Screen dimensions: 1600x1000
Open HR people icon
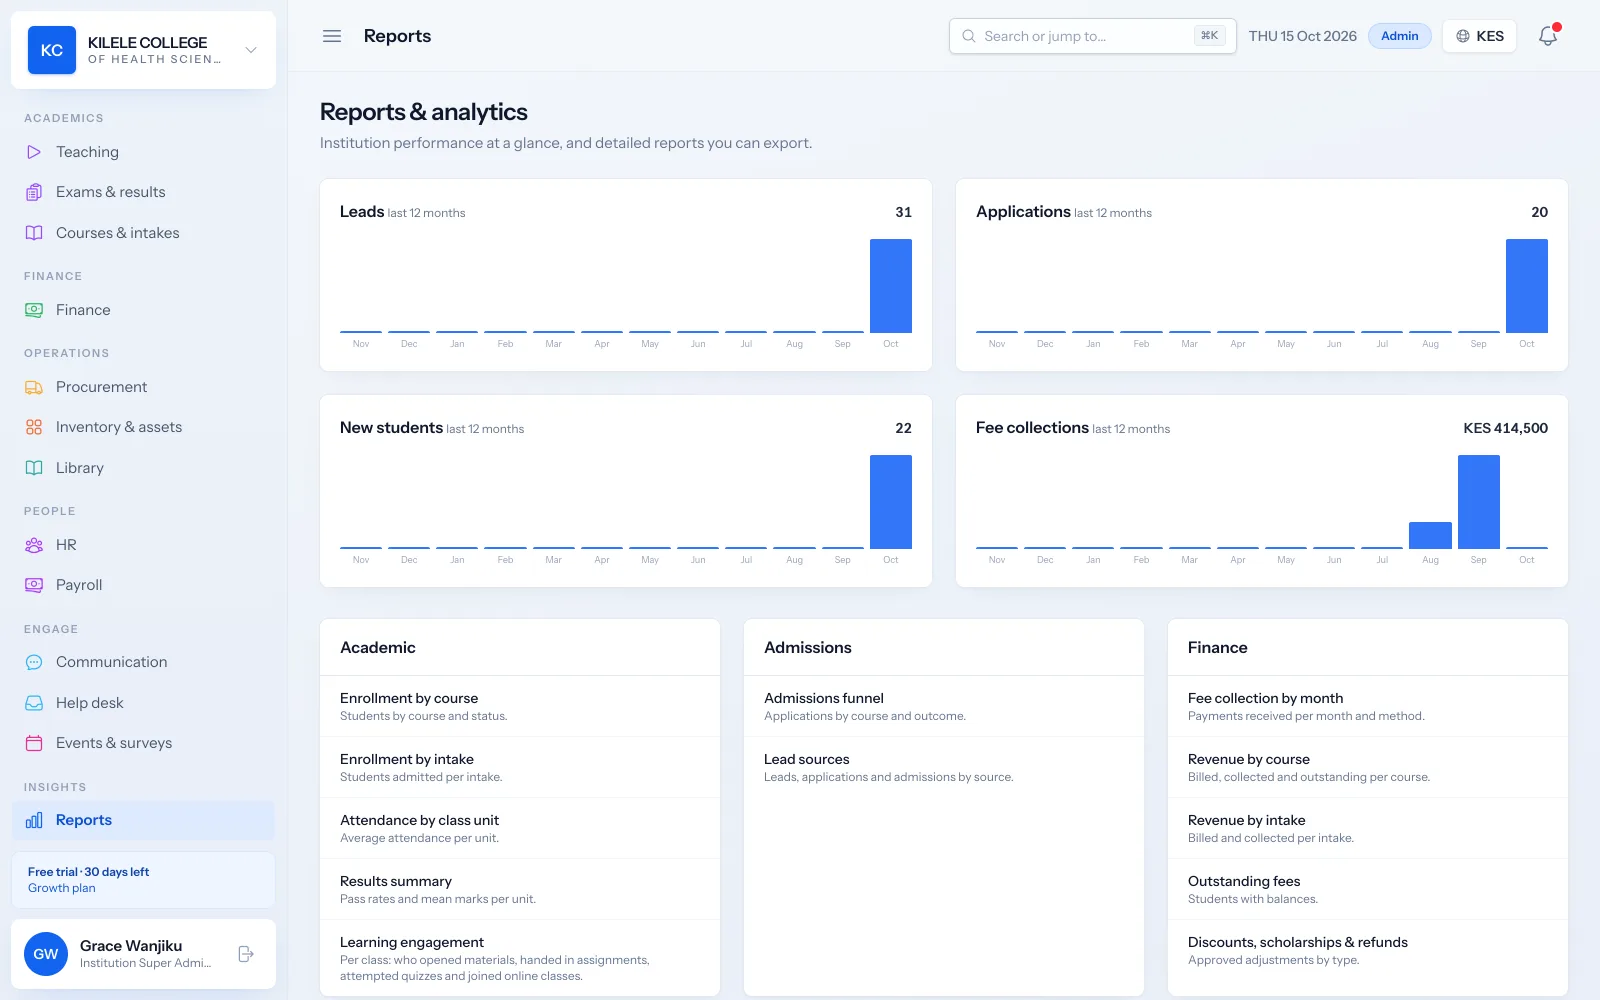(34, 545)
